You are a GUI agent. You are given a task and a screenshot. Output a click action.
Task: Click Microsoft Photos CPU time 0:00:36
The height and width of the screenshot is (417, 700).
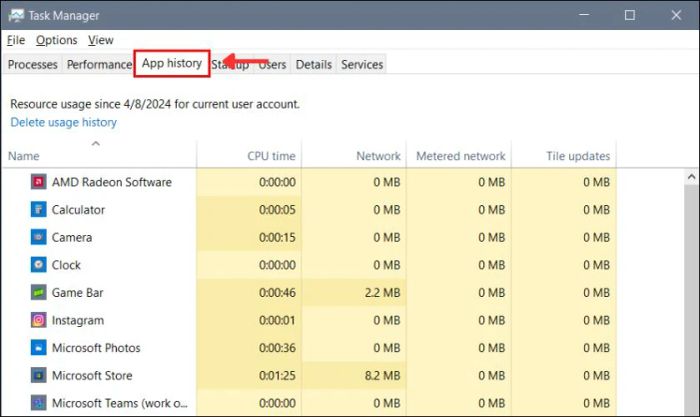click(277, 348)
